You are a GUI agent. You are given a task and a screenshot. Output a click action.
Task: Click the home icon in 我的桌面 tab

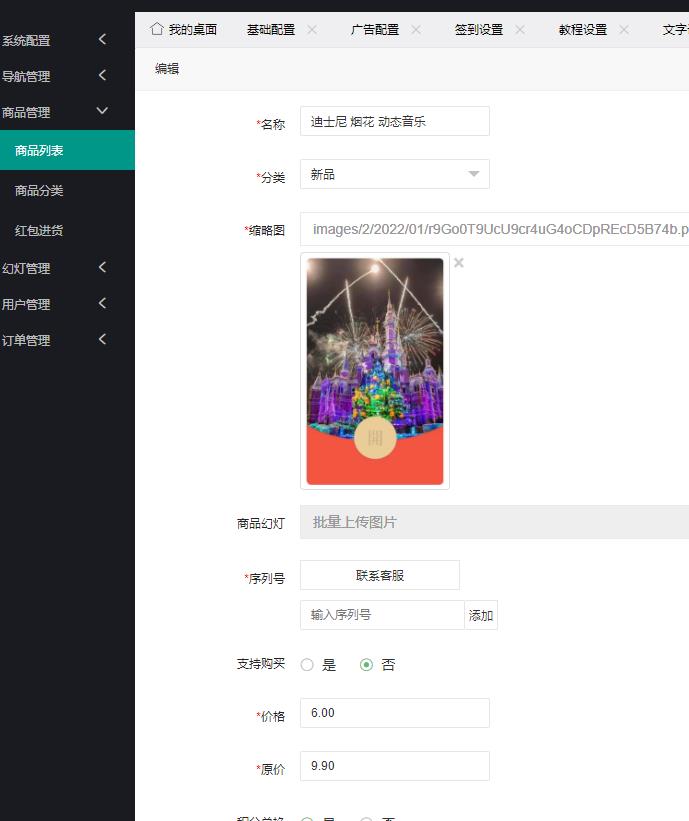[157, 29]
